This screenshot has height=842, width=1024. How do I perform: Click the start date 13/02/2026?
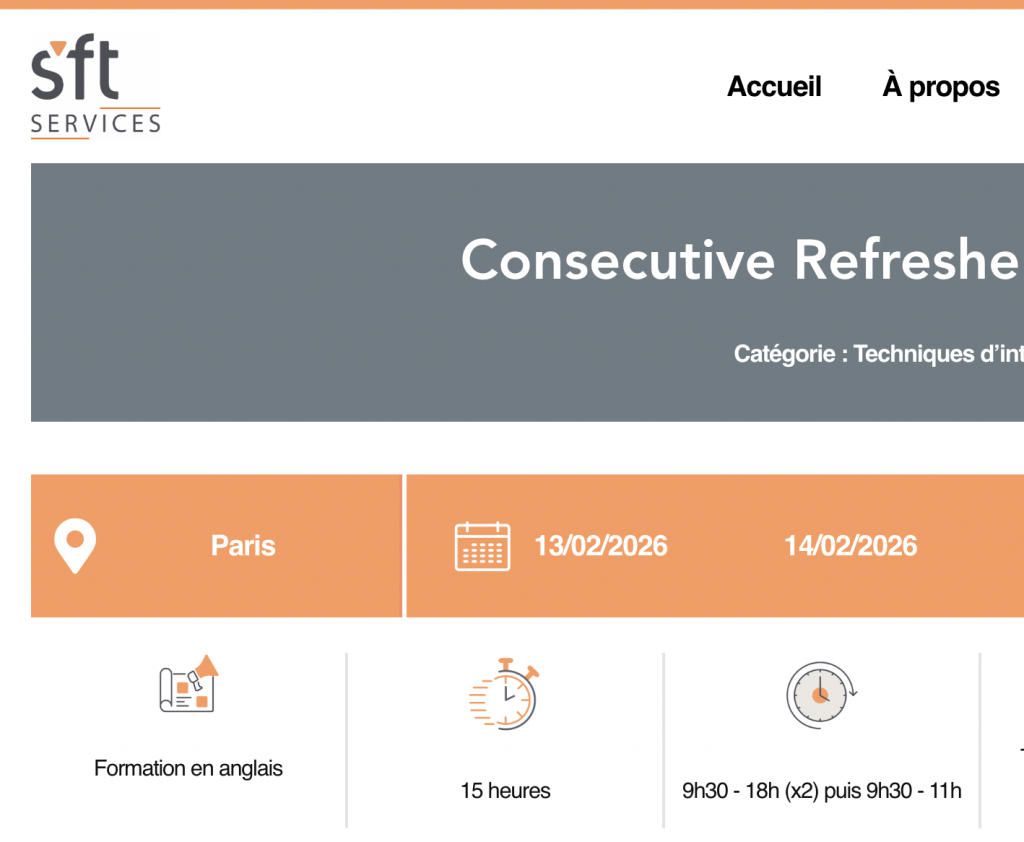pos(600,546)
